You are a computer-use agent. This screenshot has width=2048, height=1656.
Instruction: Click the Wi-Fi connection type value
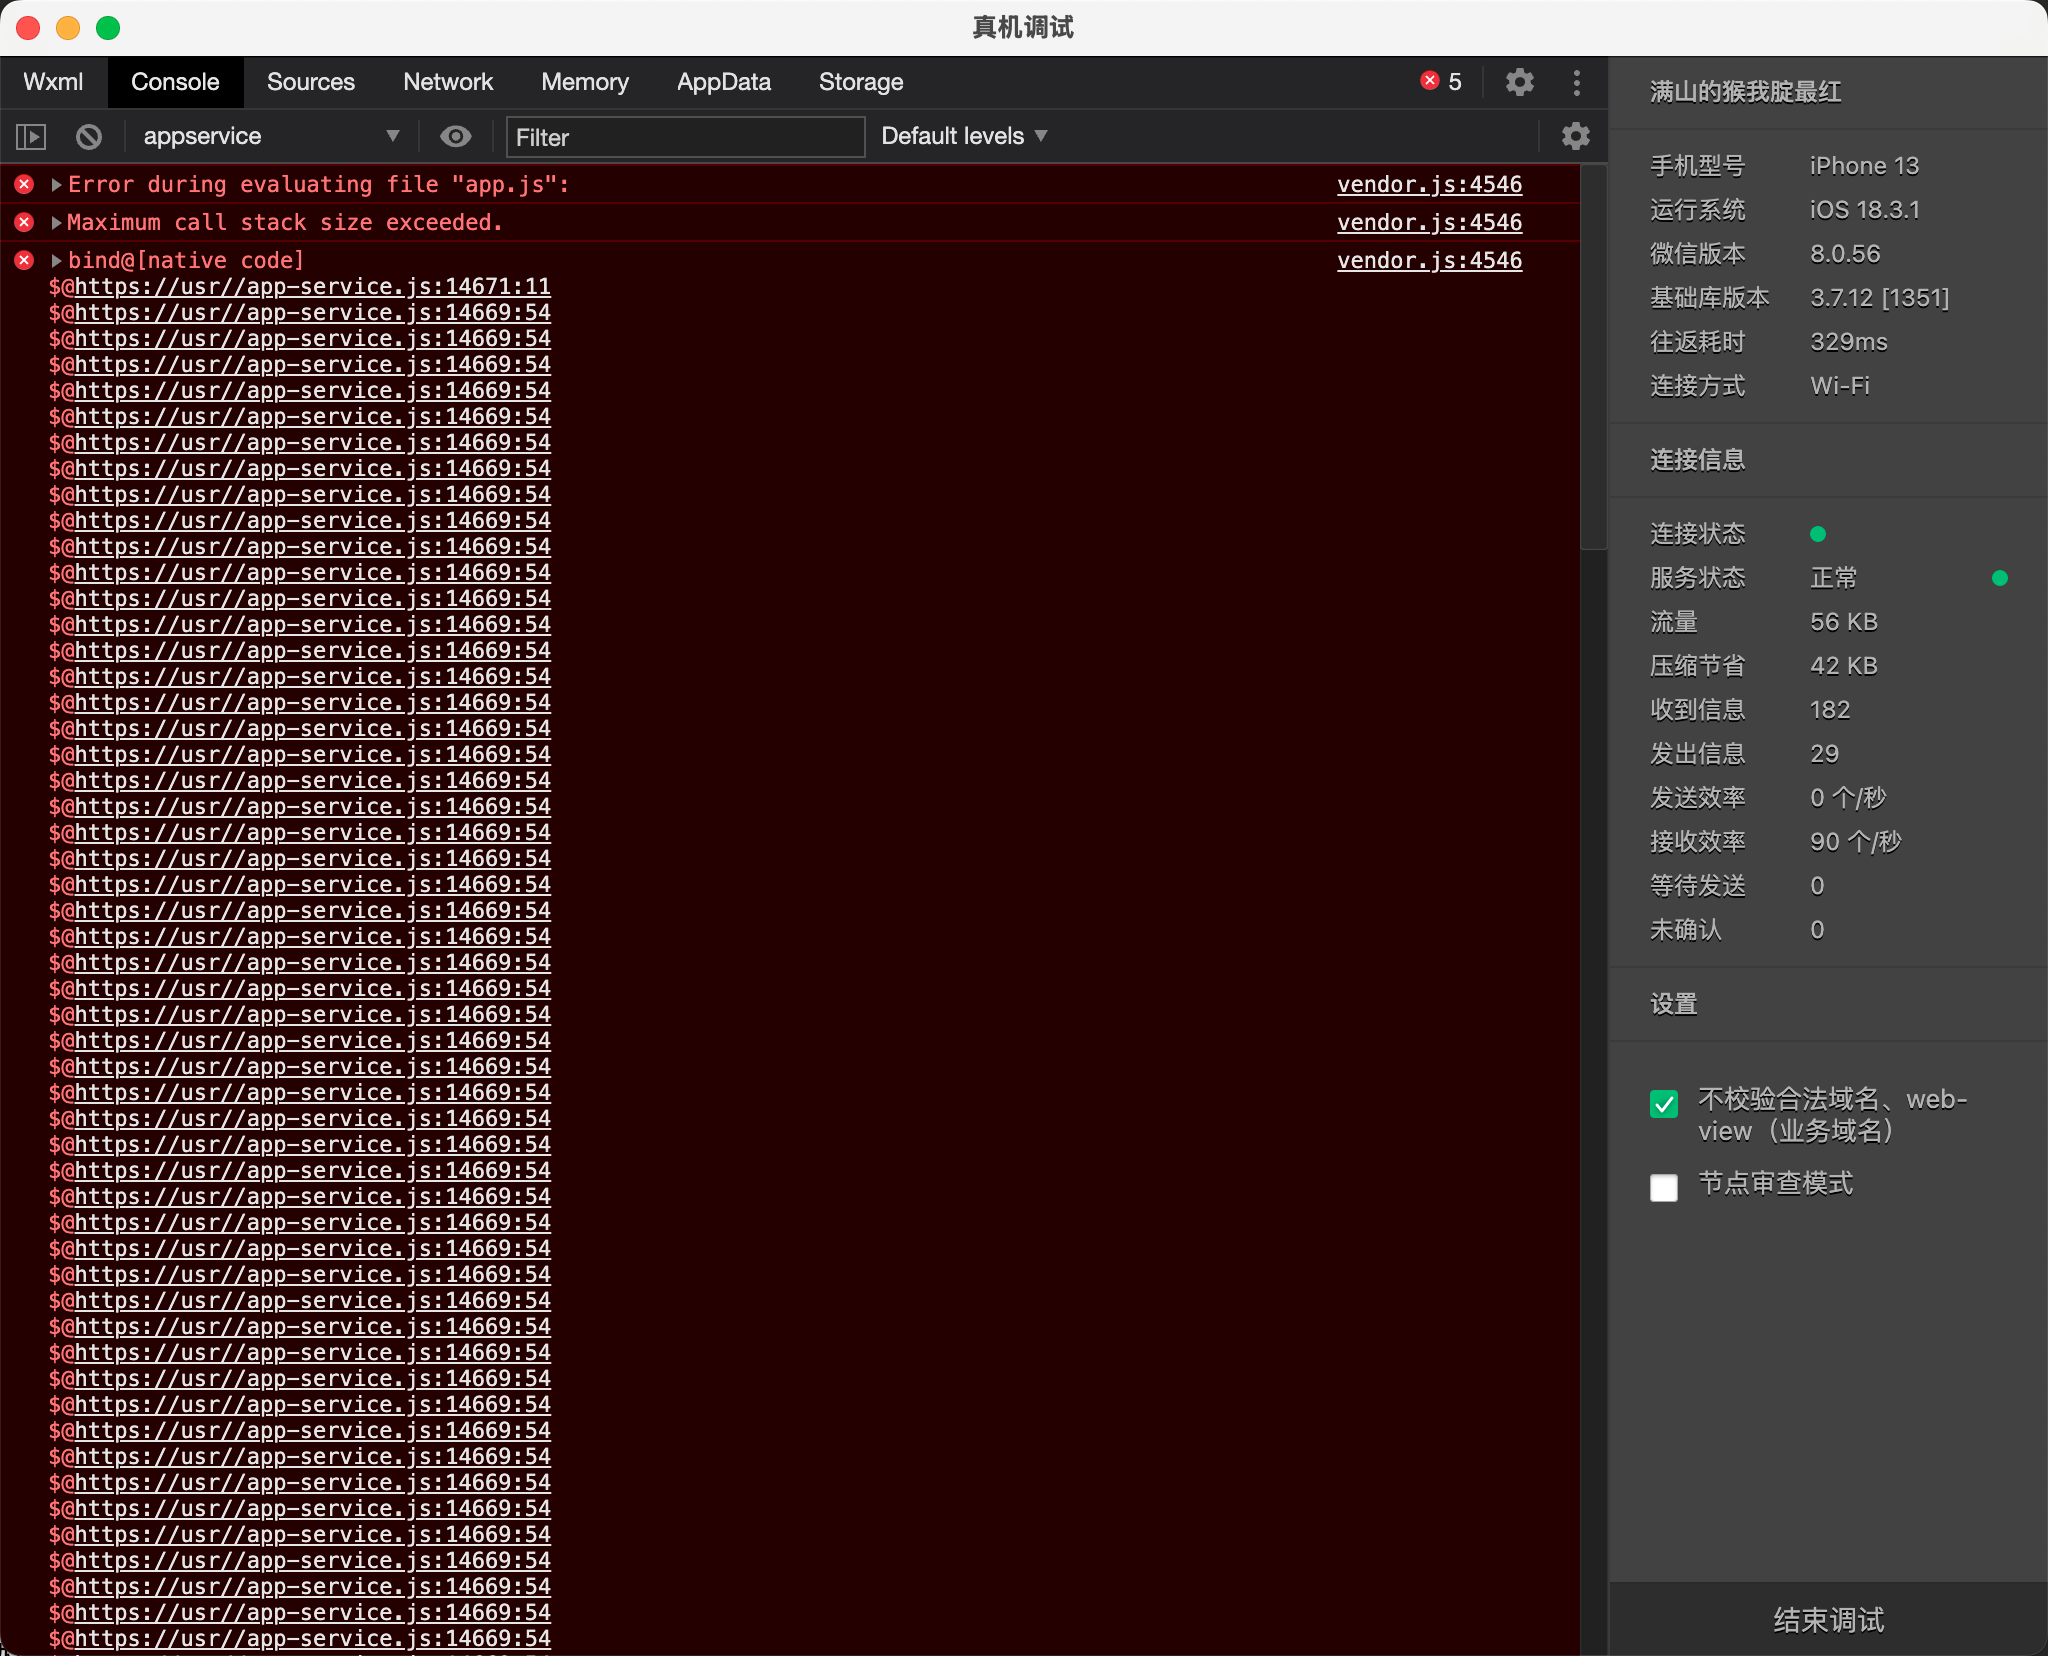click(1840, 386)
